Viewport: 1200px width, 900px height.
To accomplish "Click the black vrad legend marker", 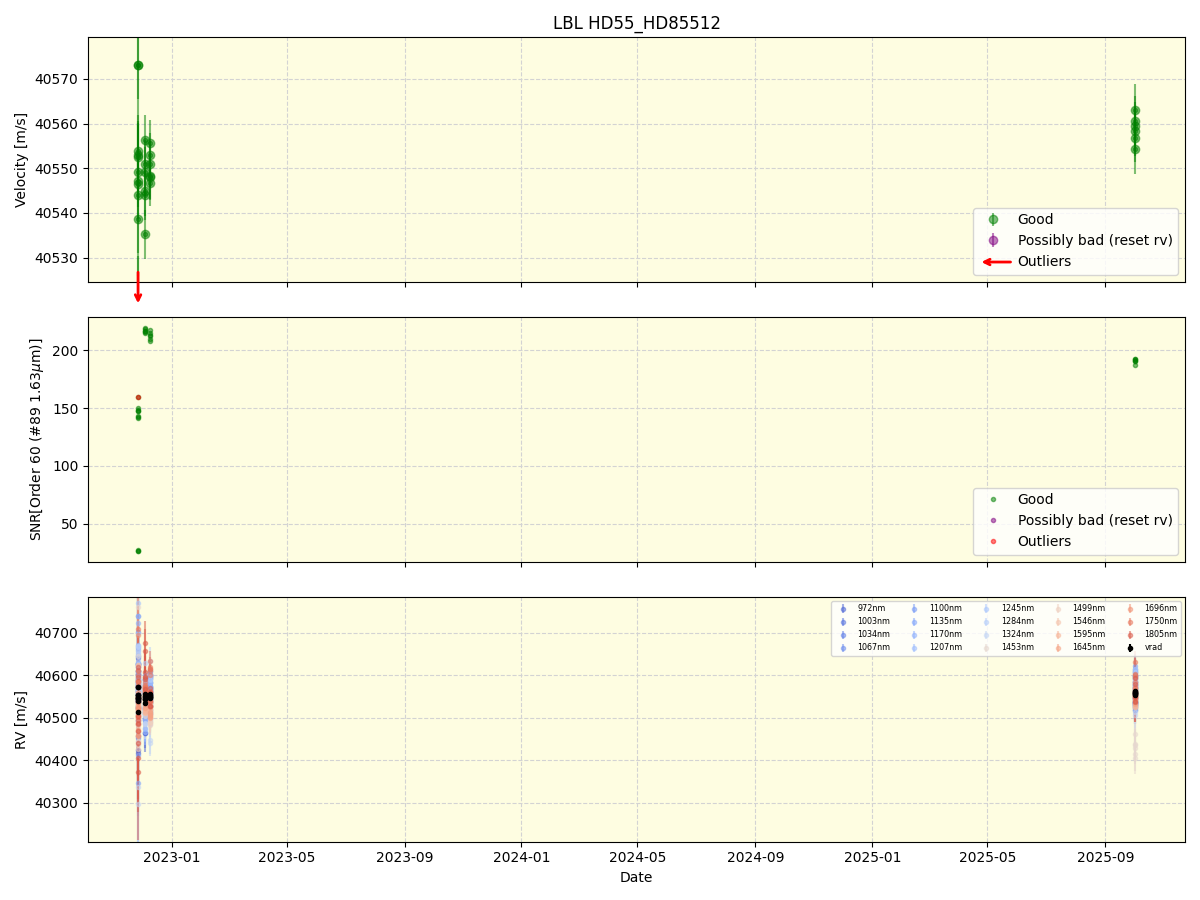I will (x=1130, y=648).
